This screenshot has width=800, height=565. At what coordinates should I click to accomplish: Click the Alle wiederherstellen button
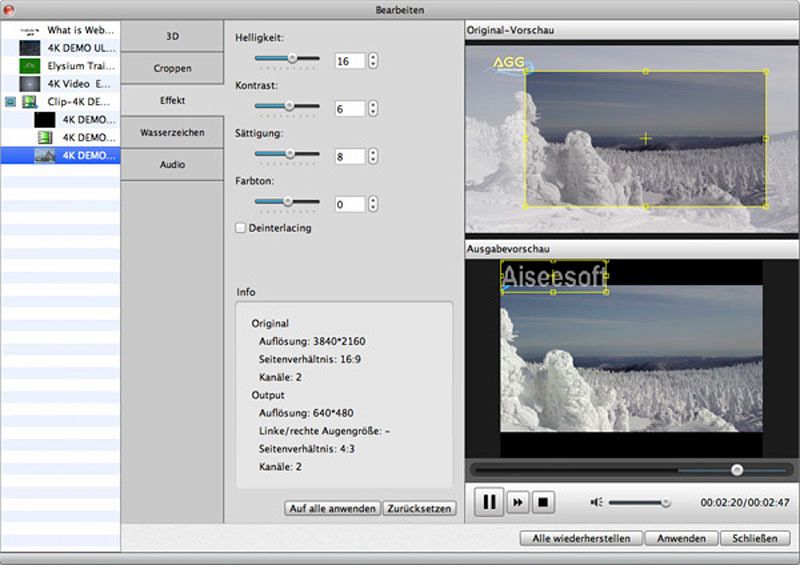(x=581, y=538)
